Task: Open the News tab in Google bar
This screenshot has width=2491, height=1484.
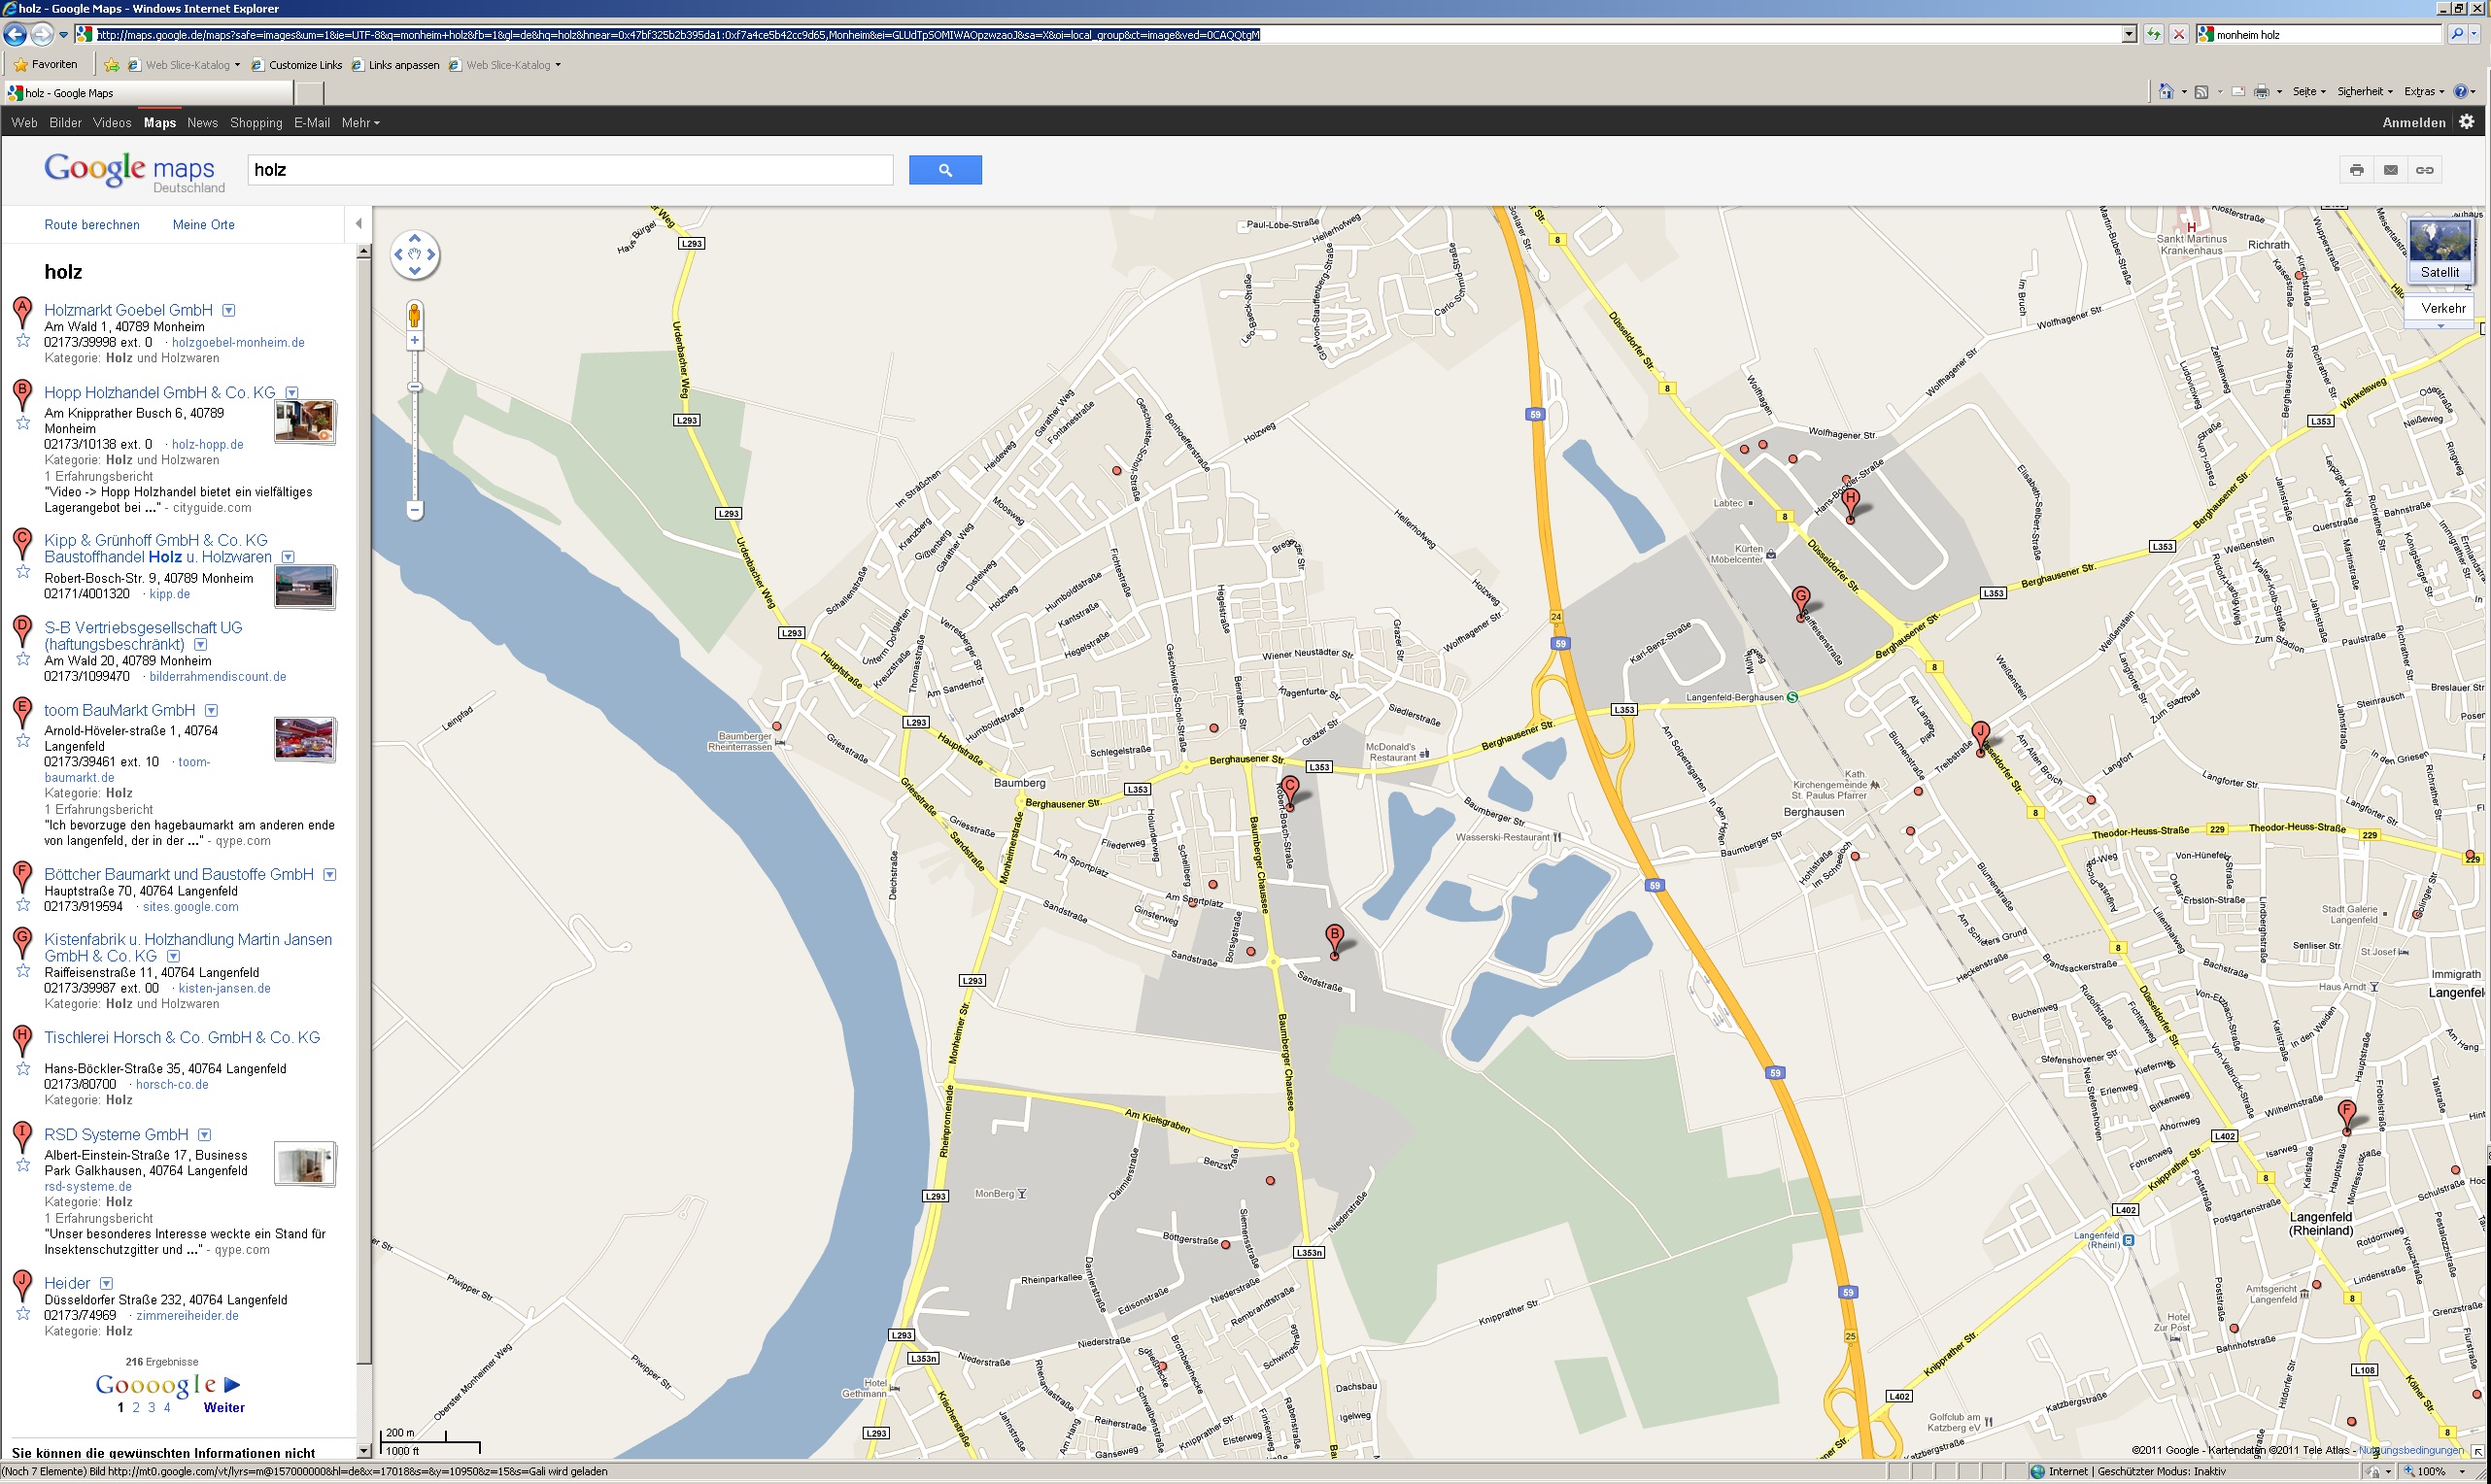Action: point(202,123)
